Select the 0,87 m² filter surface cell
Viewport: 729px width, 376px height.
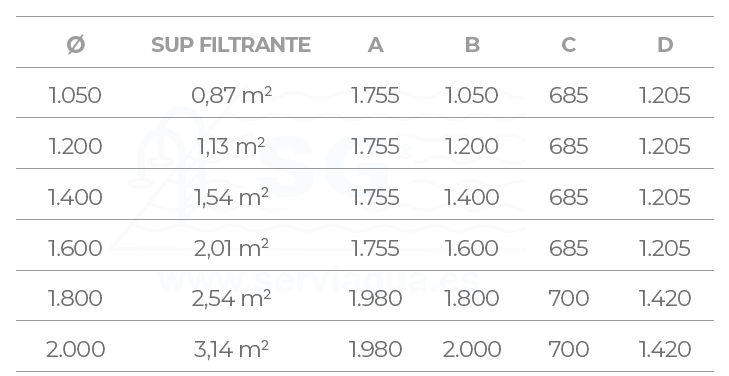pyautogui.click(x=231, y=95)
